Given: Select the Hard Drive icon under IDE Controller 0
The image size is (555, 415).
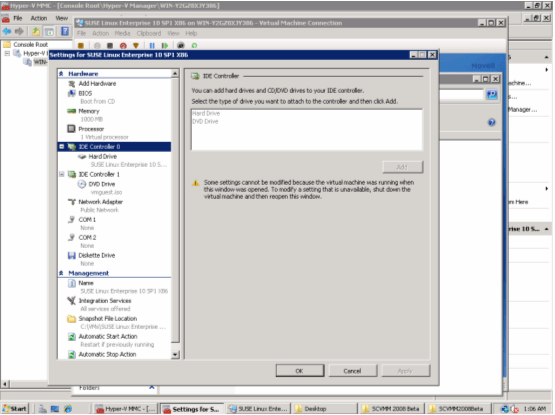Looking at the screenshot, I should pos(82,157).
